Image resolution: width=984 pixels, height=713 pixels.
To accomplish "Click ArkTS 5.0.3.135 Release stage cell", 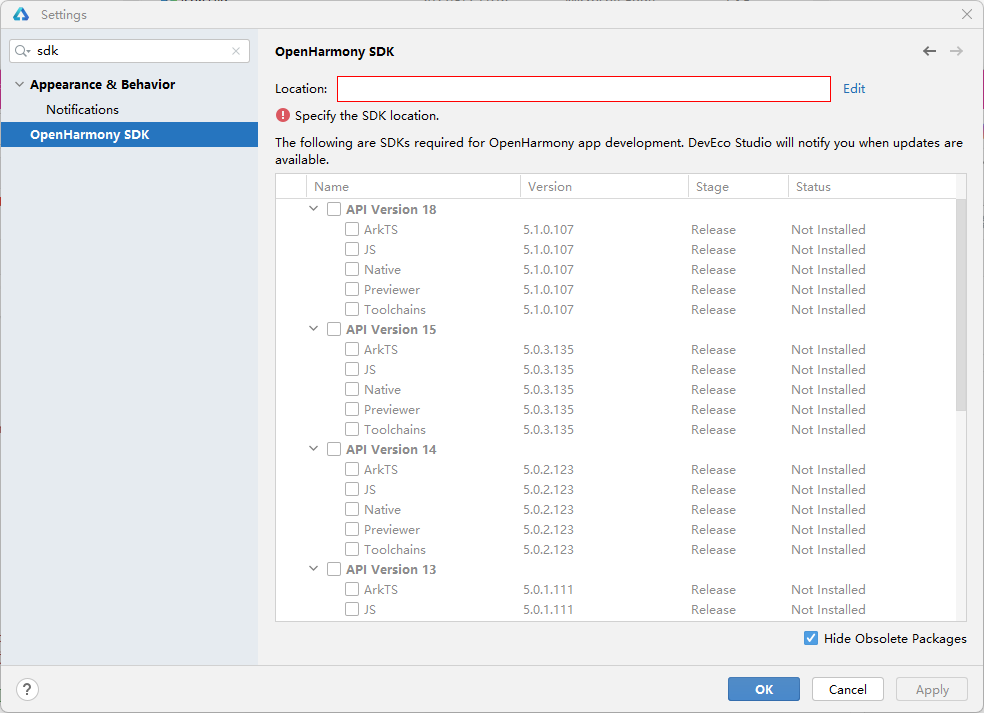I will click(714, 349).
